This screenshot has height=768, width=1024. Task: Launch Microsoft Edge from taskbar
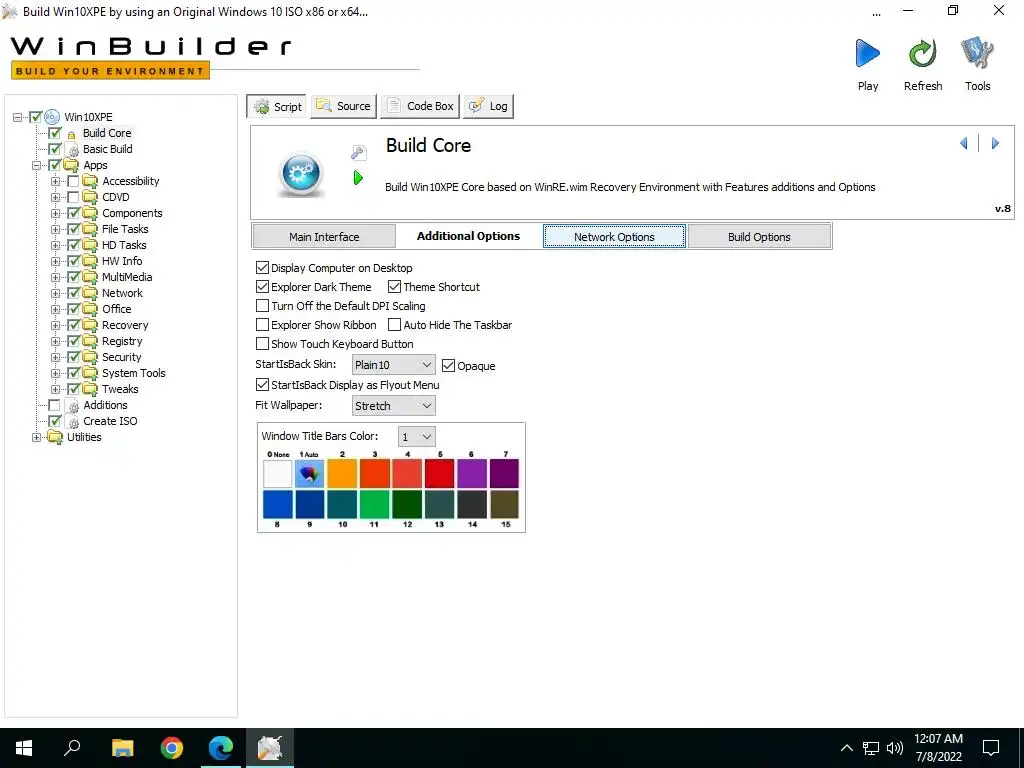coord(221,748)
